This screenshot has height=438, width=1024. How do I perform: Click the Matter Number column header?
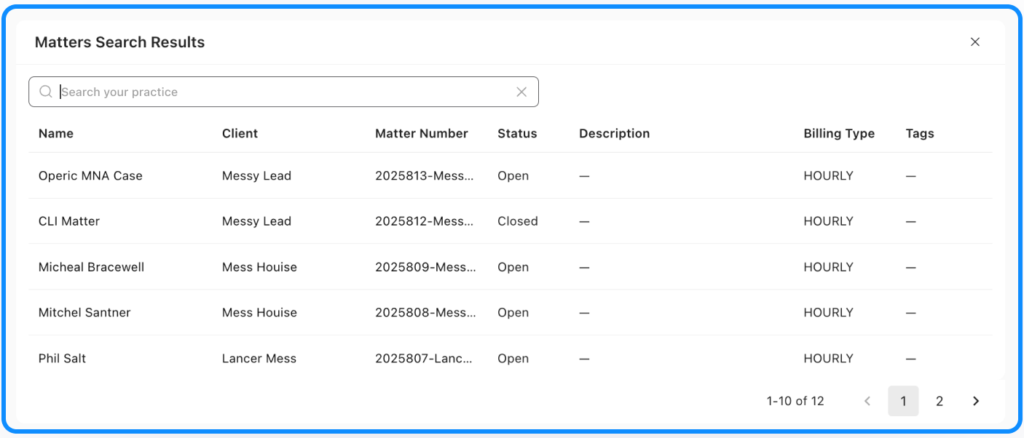pos(421,133)
